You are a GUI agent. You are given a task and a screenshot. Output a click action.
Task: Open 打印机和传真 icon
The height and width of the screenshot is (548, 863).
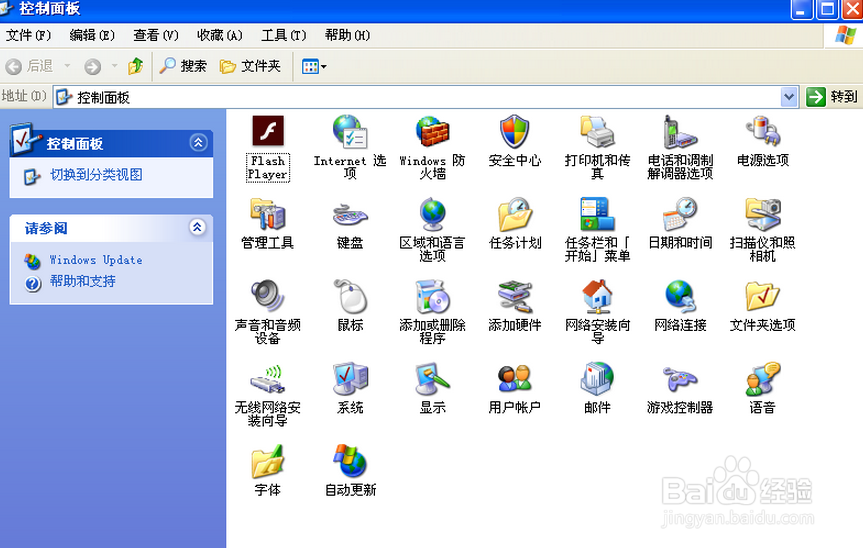(x=598, y=131)
